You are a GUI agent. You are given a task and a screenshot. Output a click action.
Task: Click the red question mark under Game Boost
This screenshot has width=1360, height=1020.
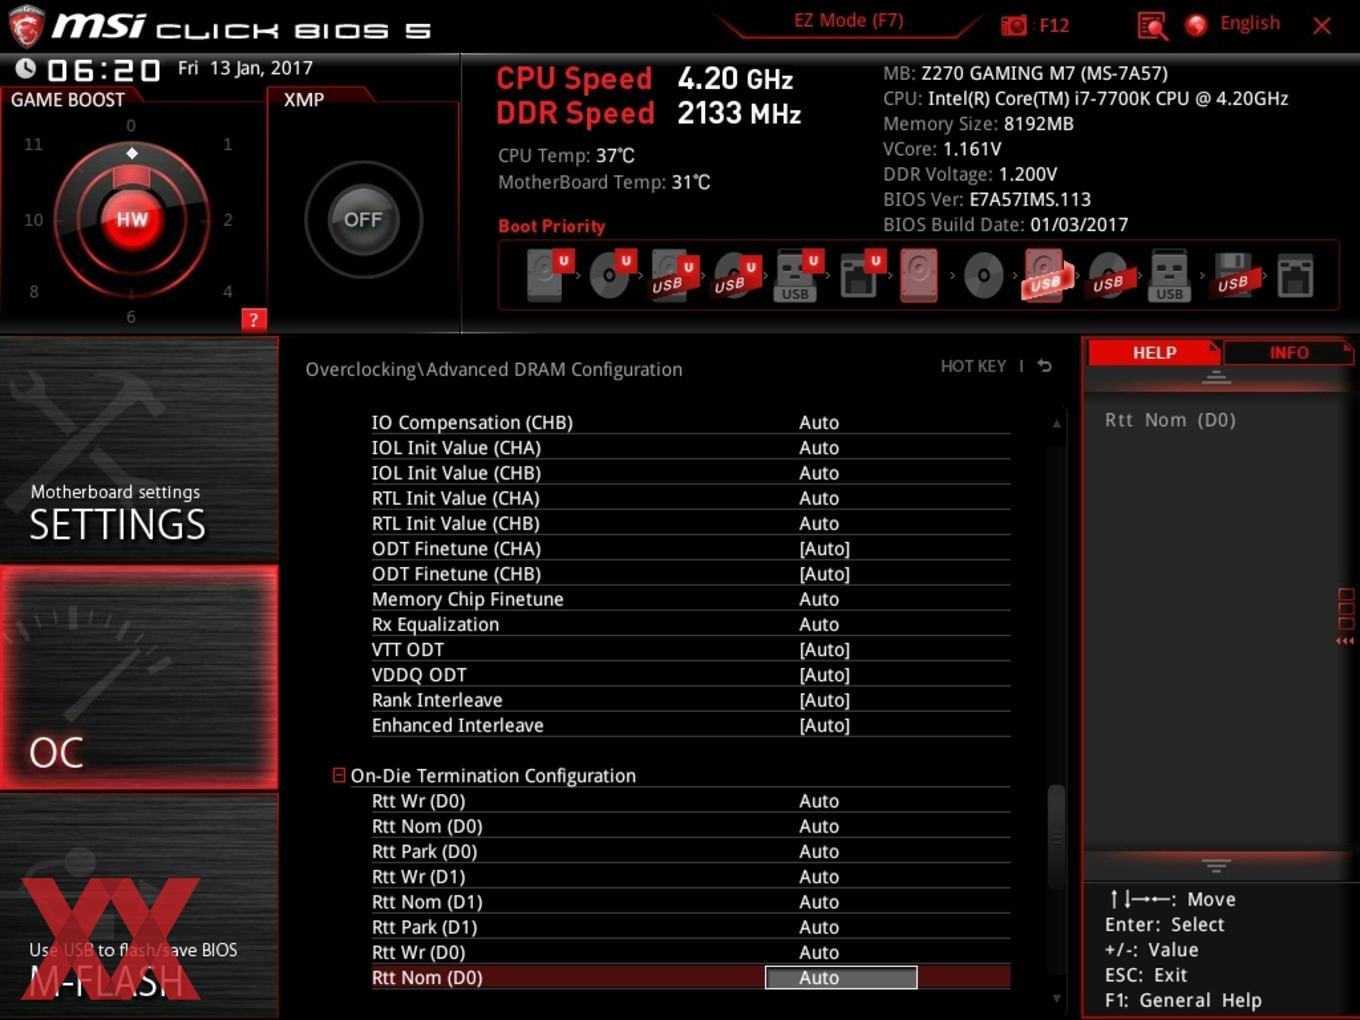click(x=254, y=320)
